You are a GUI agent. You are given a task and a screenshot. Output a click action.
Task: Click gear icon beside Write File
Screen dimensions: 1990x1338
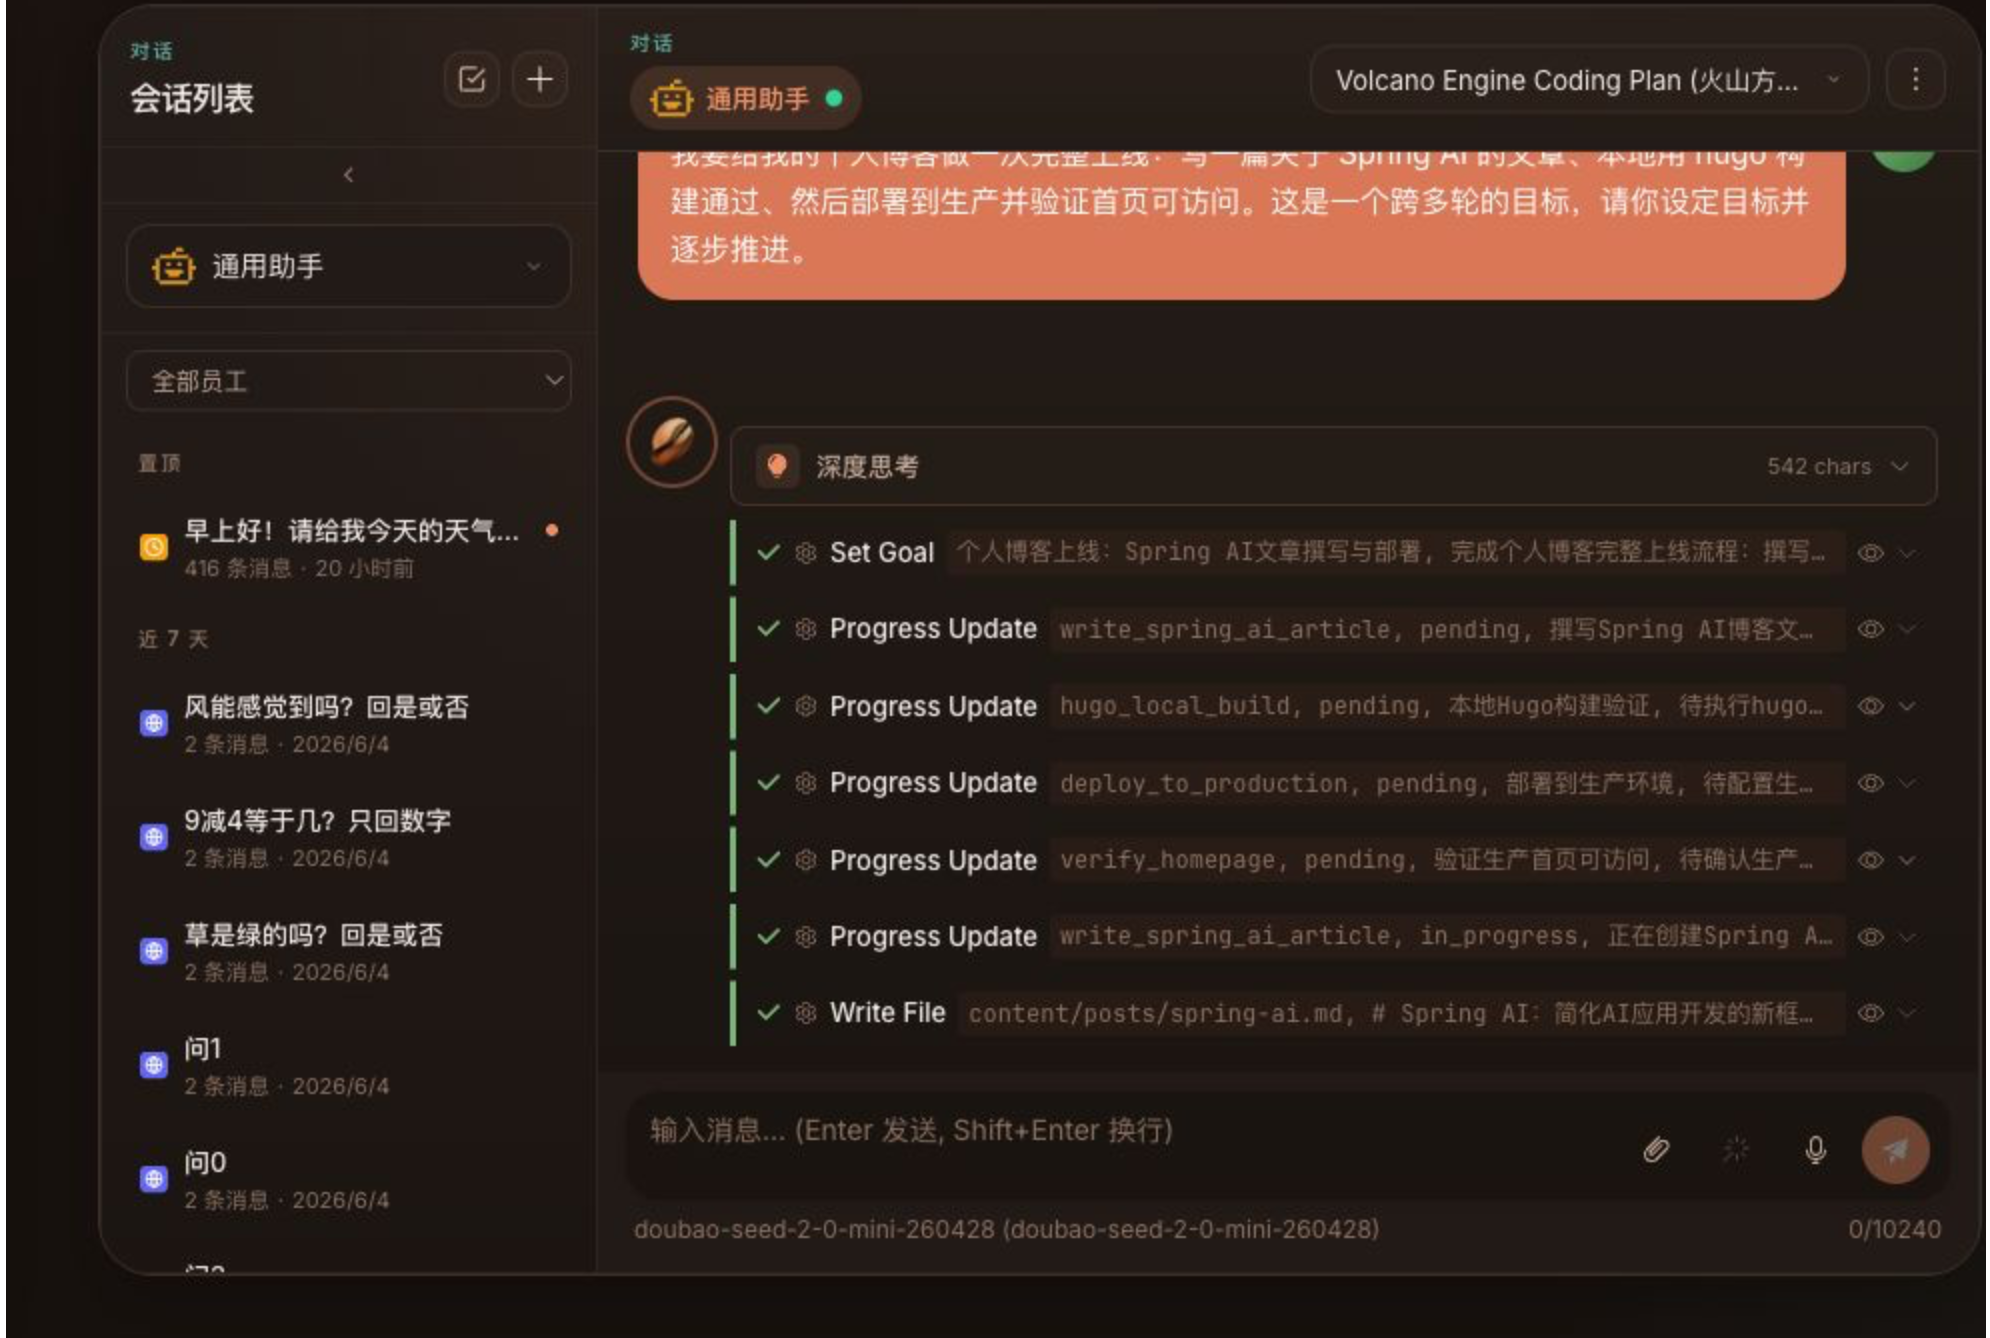806,1013
